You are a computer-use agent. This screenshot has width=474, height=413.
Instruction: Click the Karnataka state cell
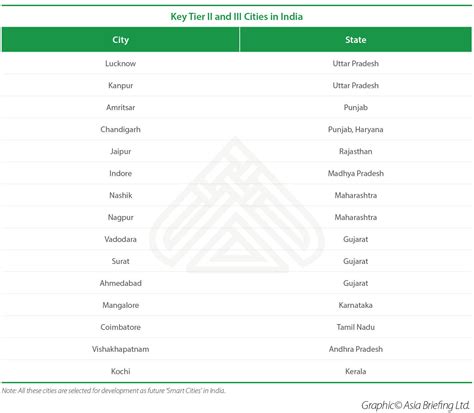[x=355, y=305]
